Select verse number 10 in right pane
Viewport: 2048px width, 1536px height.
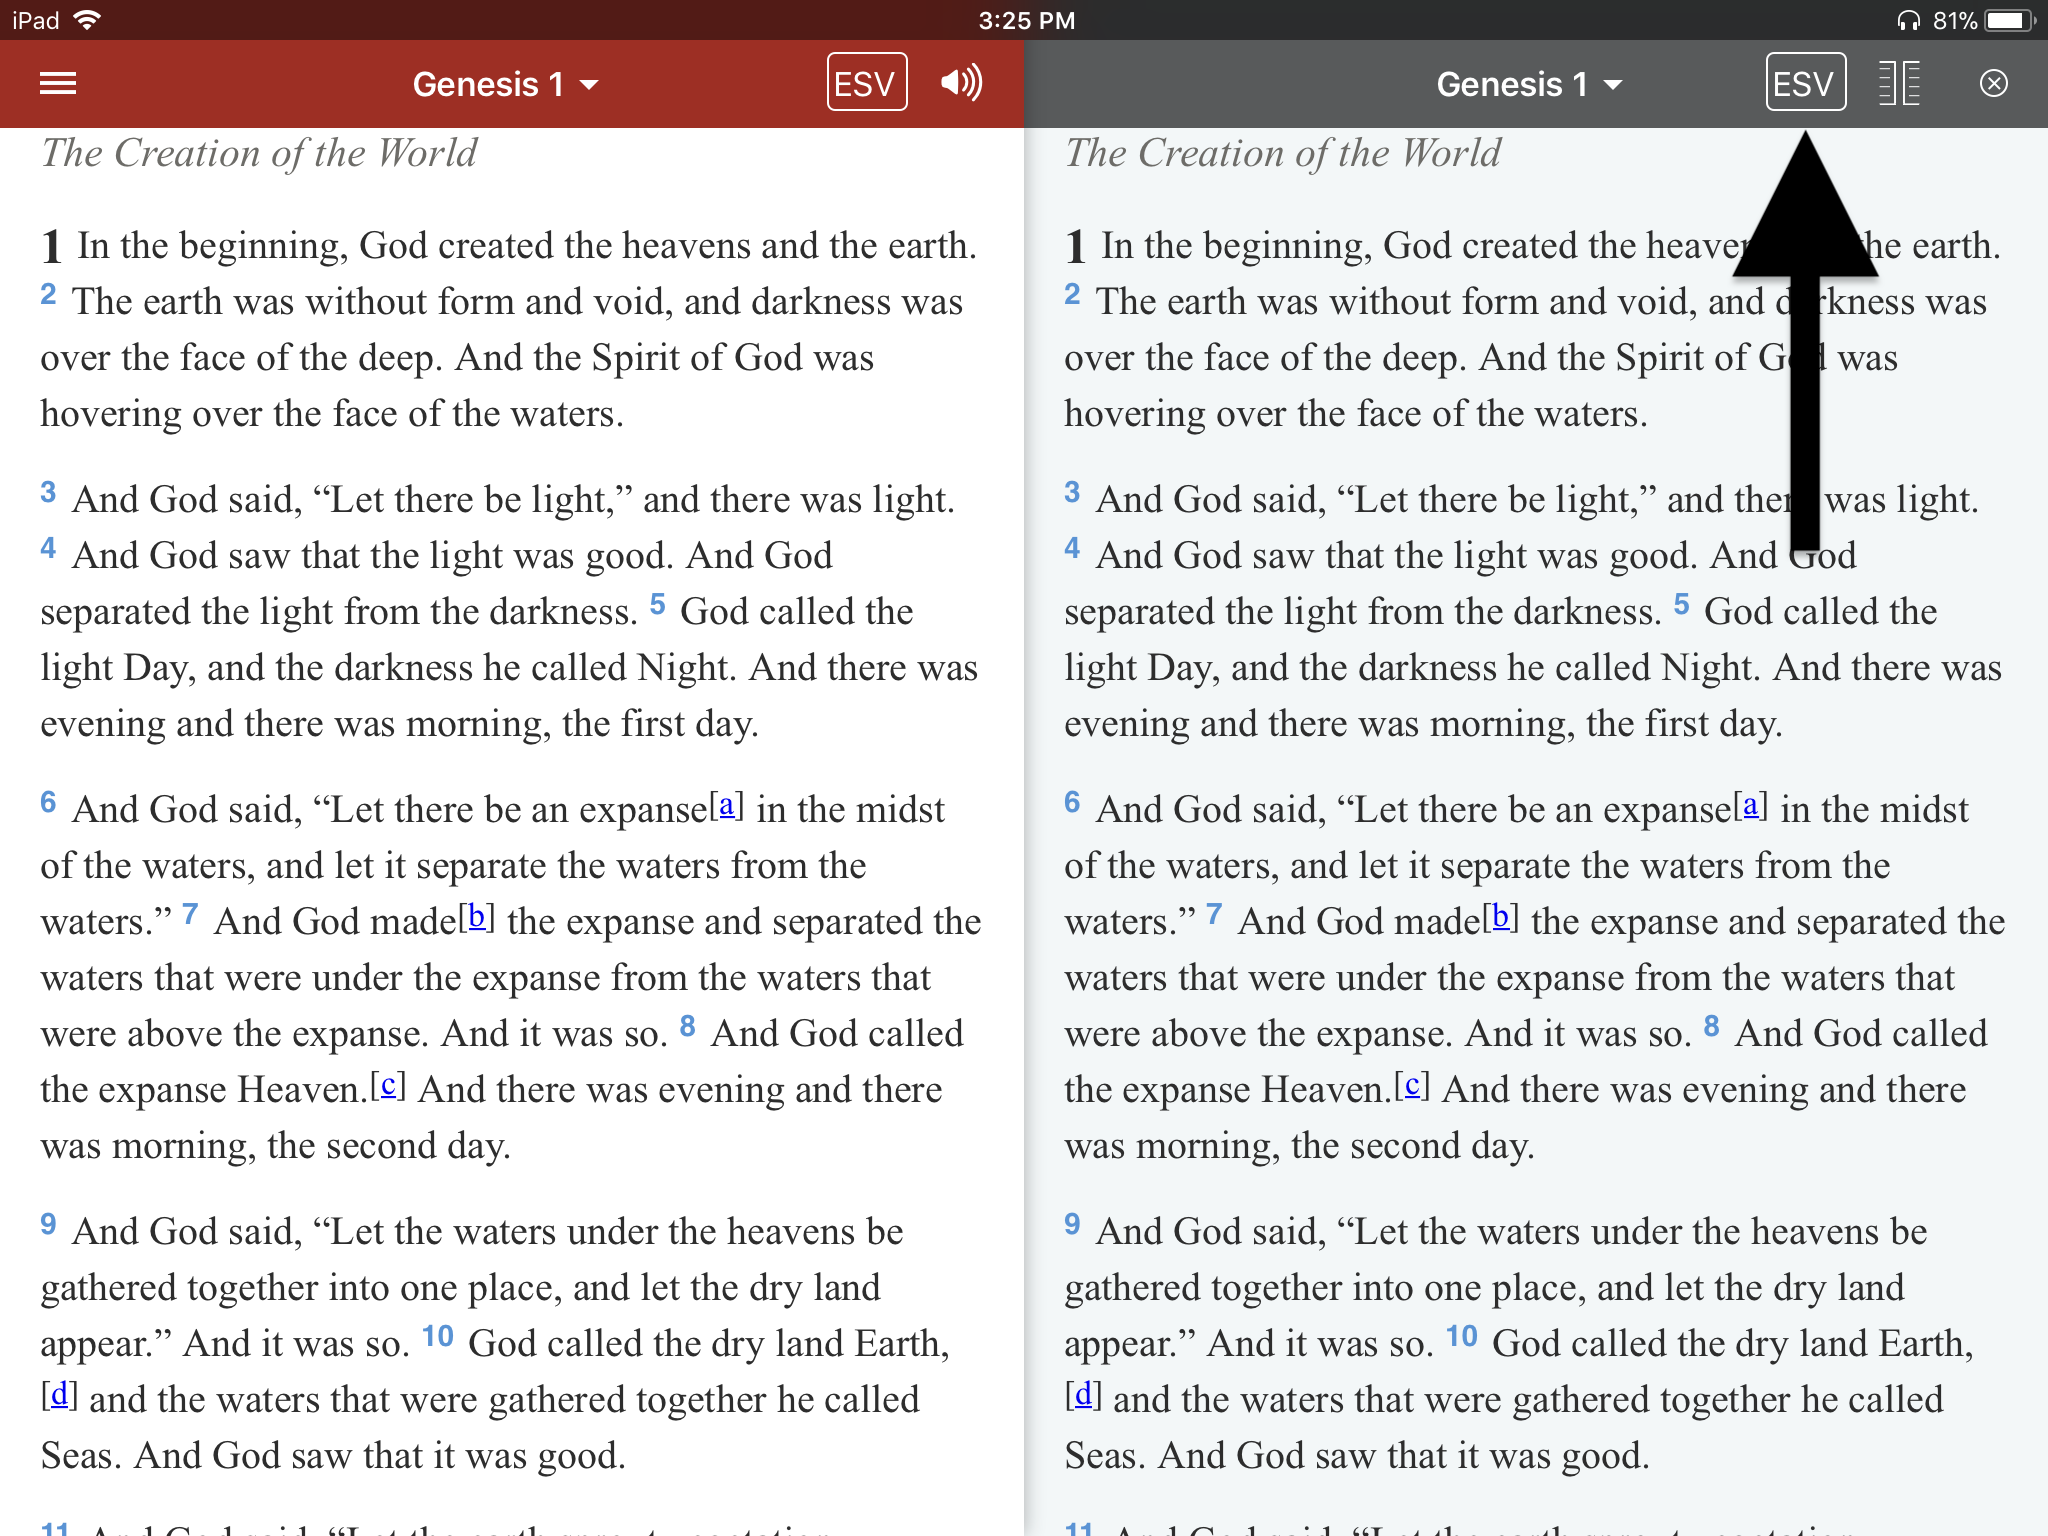[x=1462, y=1336]
